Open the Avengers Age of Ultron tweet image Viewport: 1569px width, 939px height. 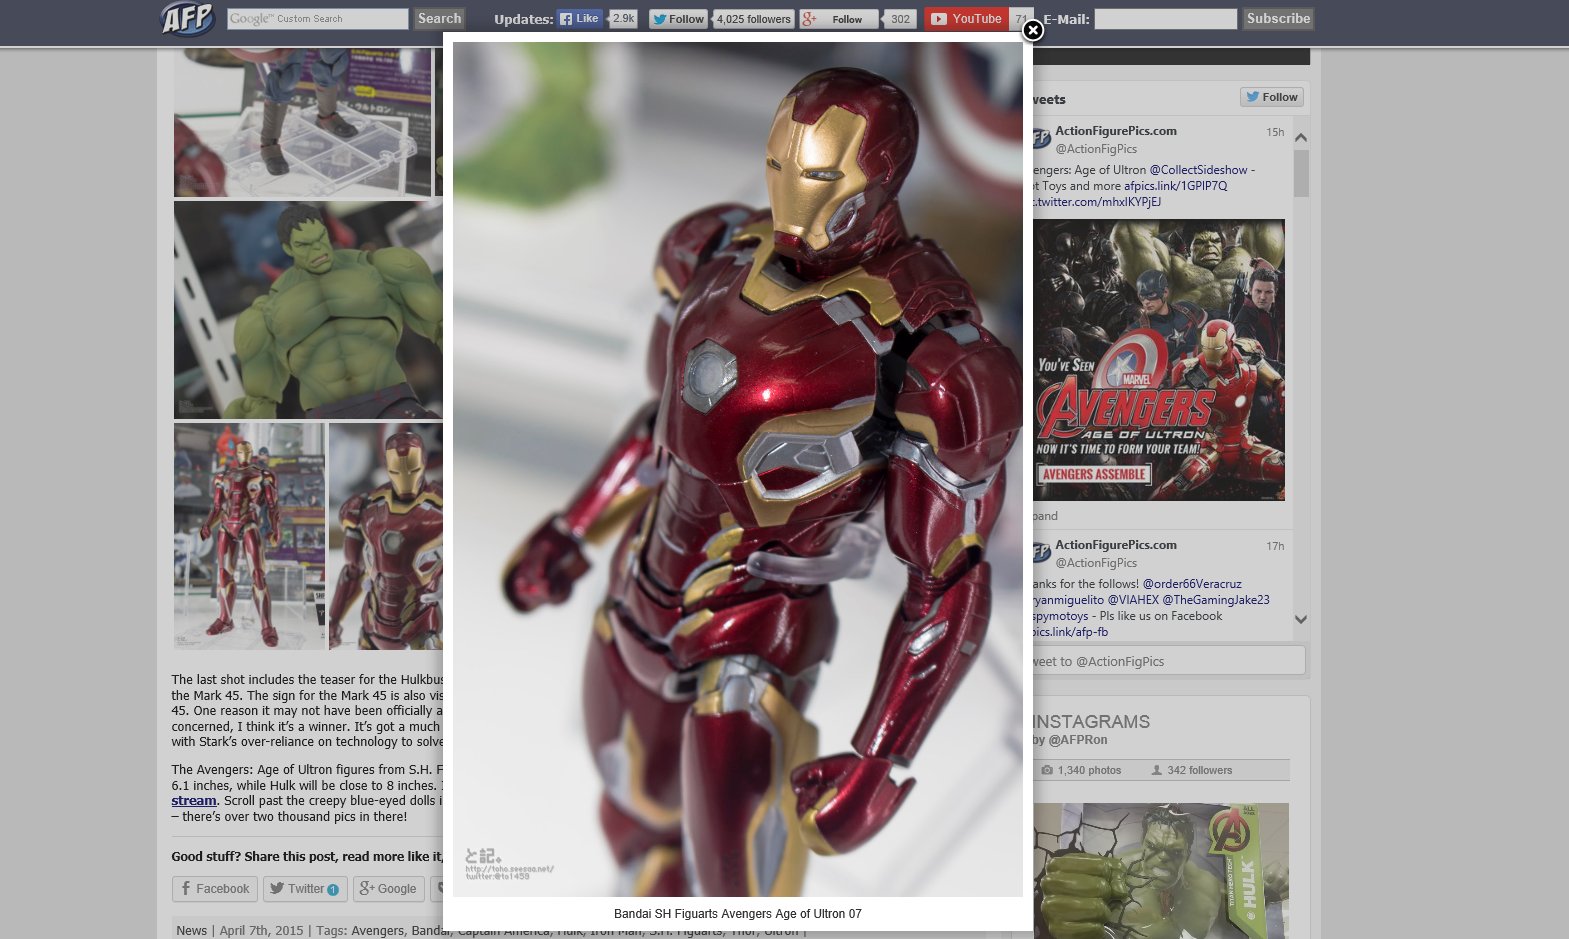[1159, 360]
